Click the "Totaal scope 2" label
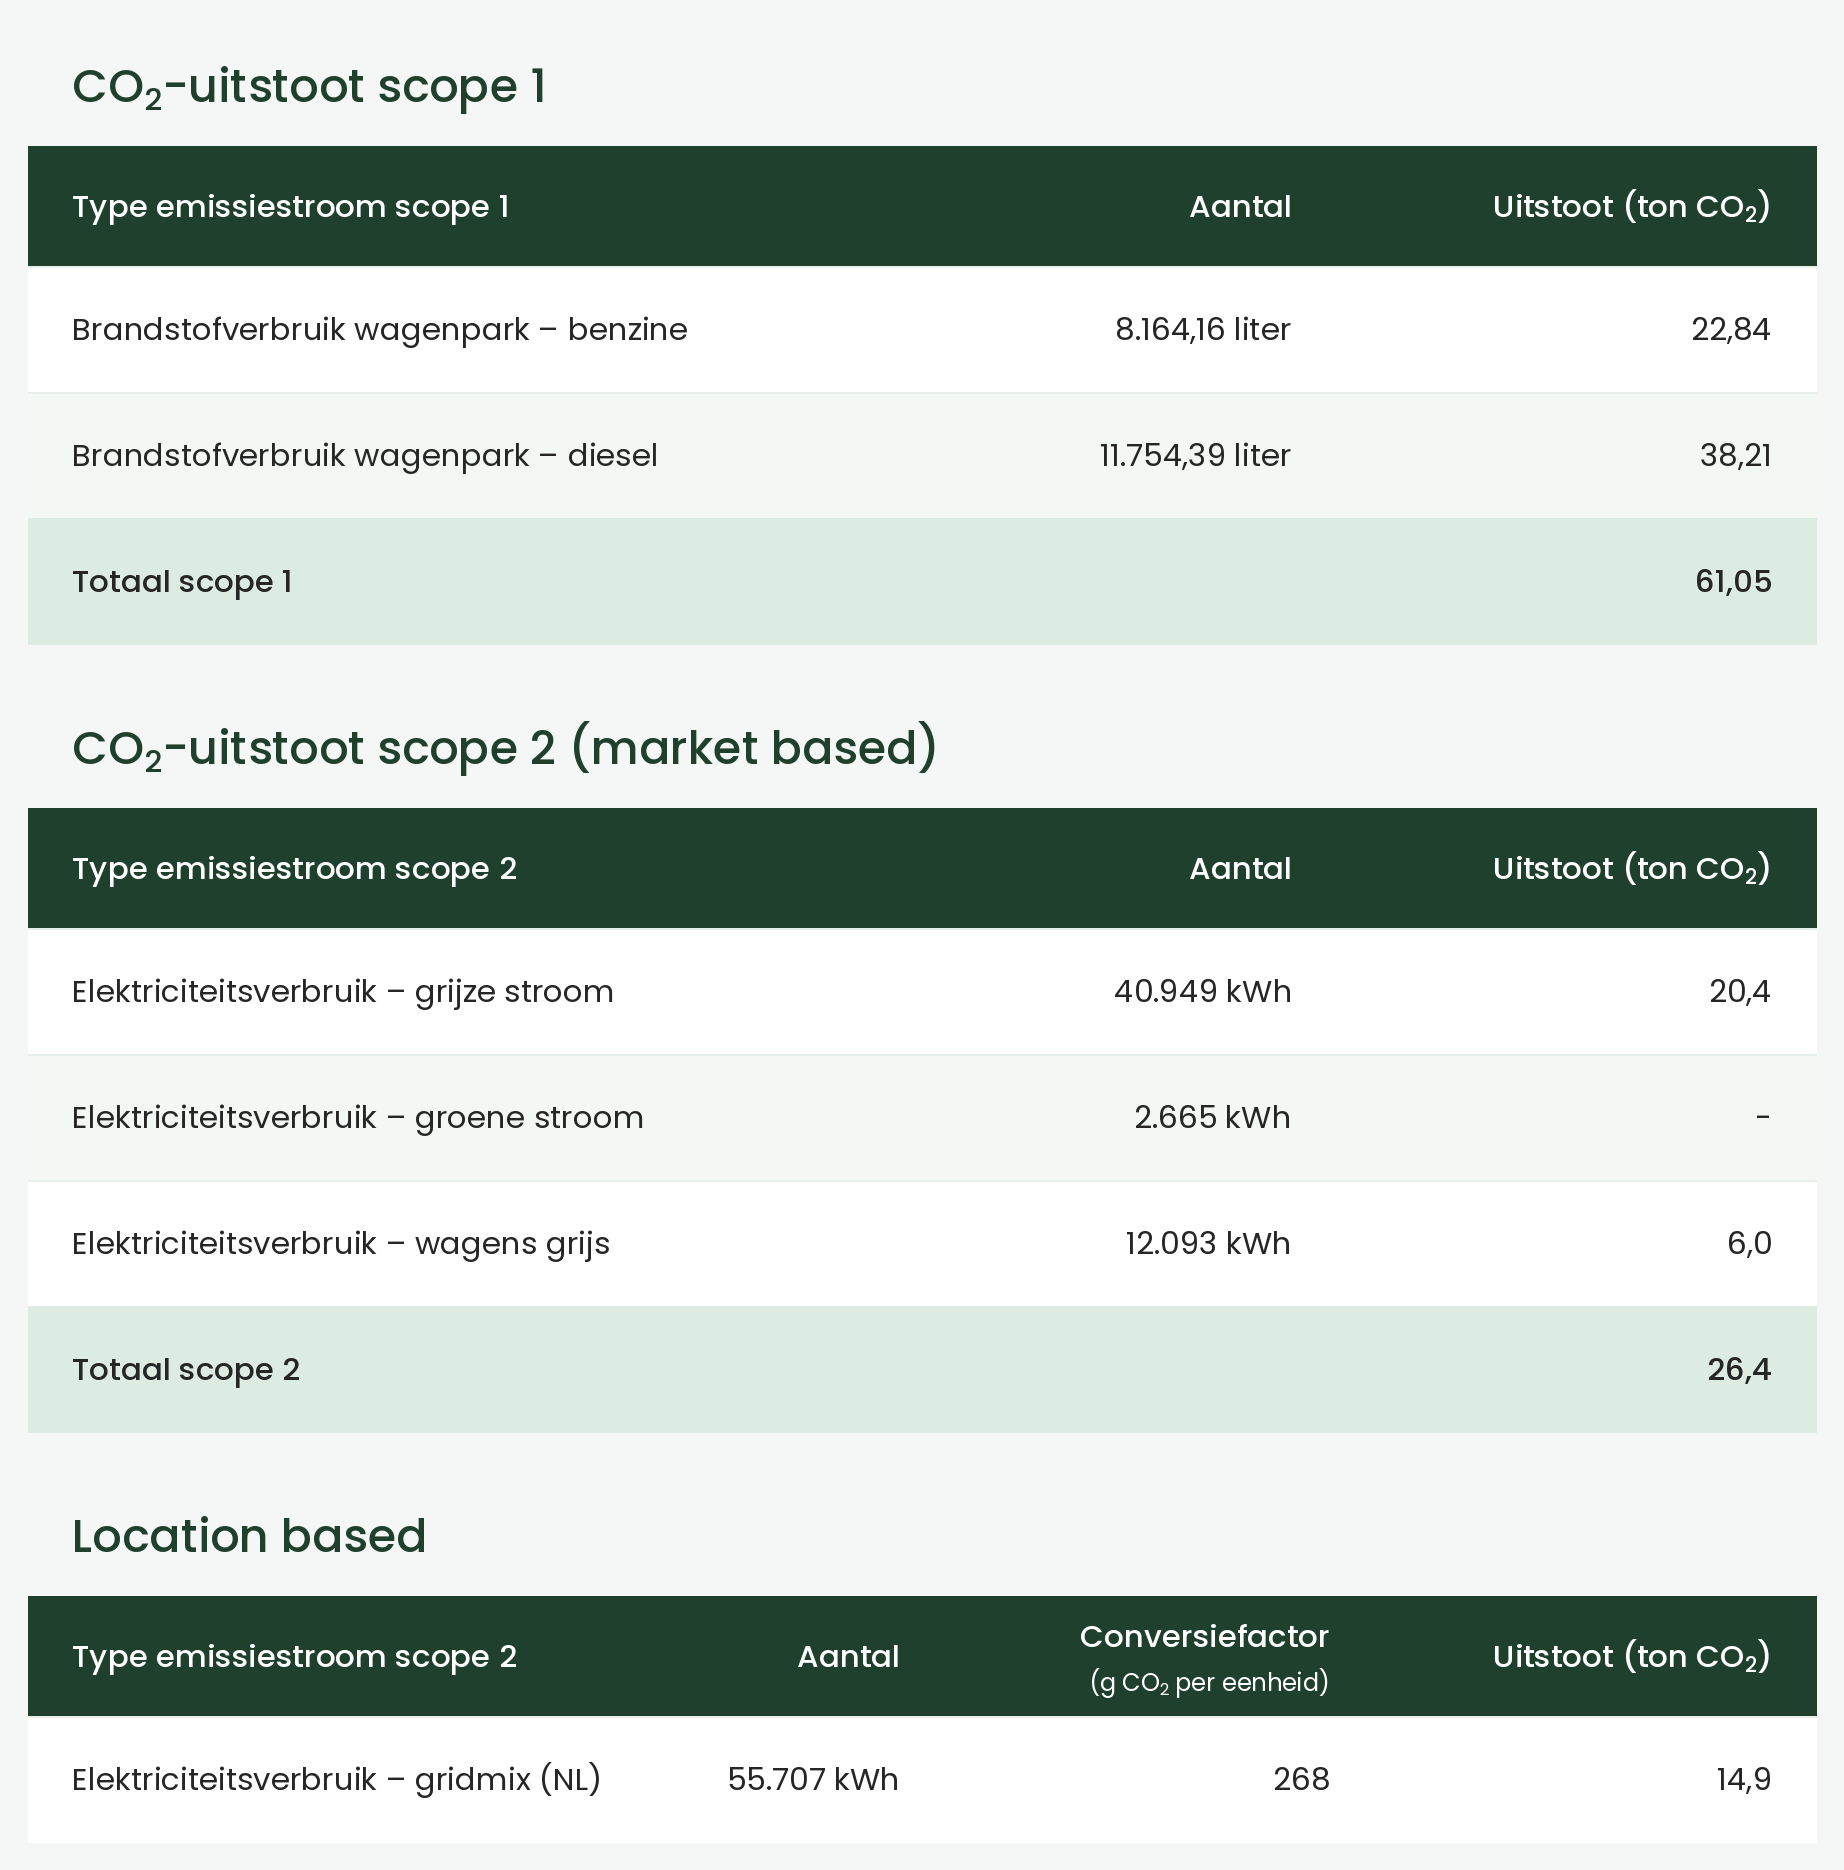 tap(186, 1370)
